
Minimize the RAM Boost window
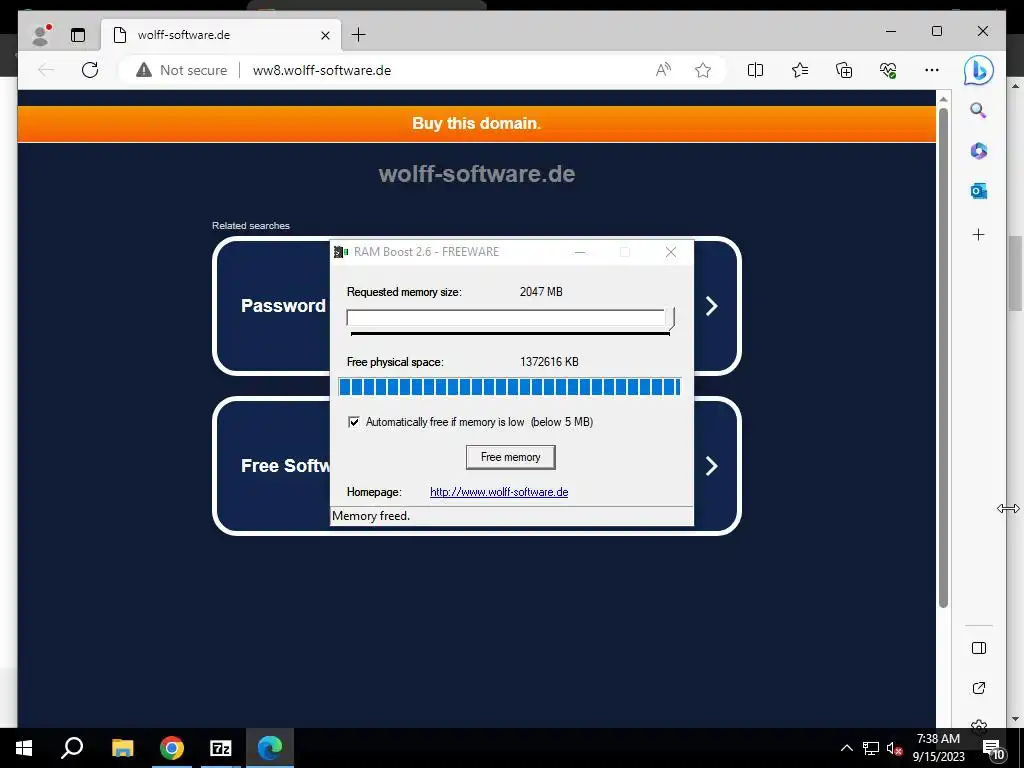pyautogui.click(x=579, y=252)
